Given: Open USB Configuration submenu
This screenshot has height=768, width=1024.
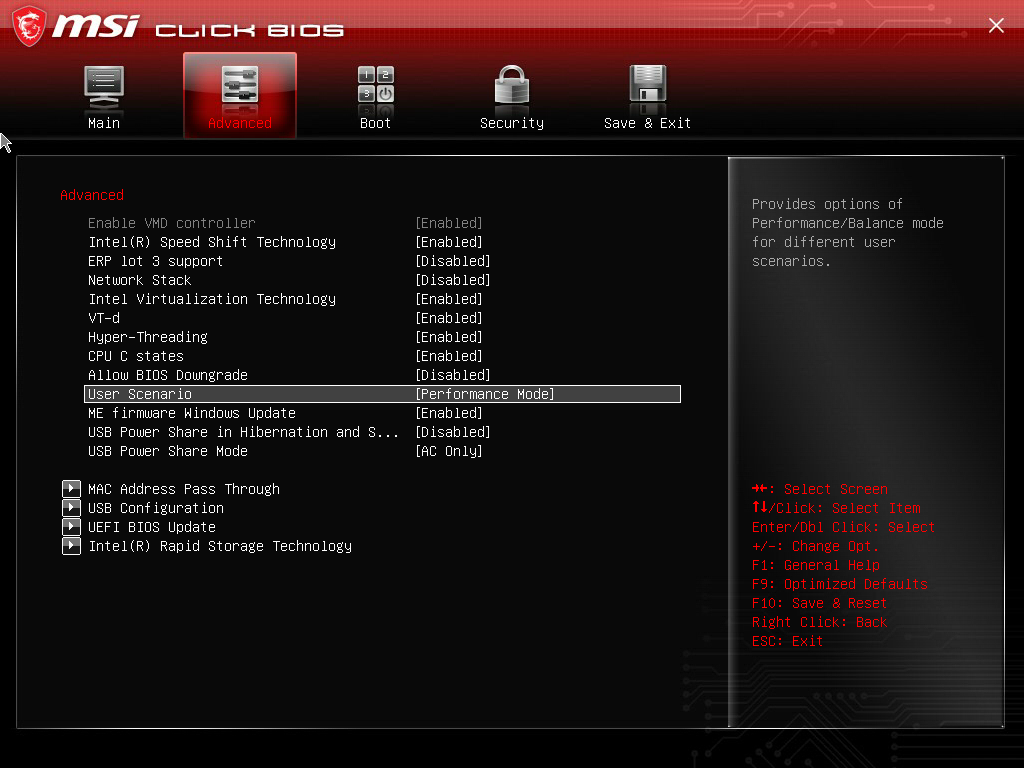Looking at the screenshot, I should coord(155,508).
